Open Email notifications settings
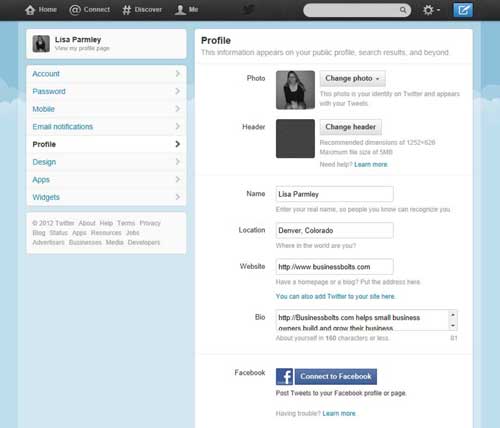Image resolution: width=500 pixels, height=428 pixels. (106, 127)
